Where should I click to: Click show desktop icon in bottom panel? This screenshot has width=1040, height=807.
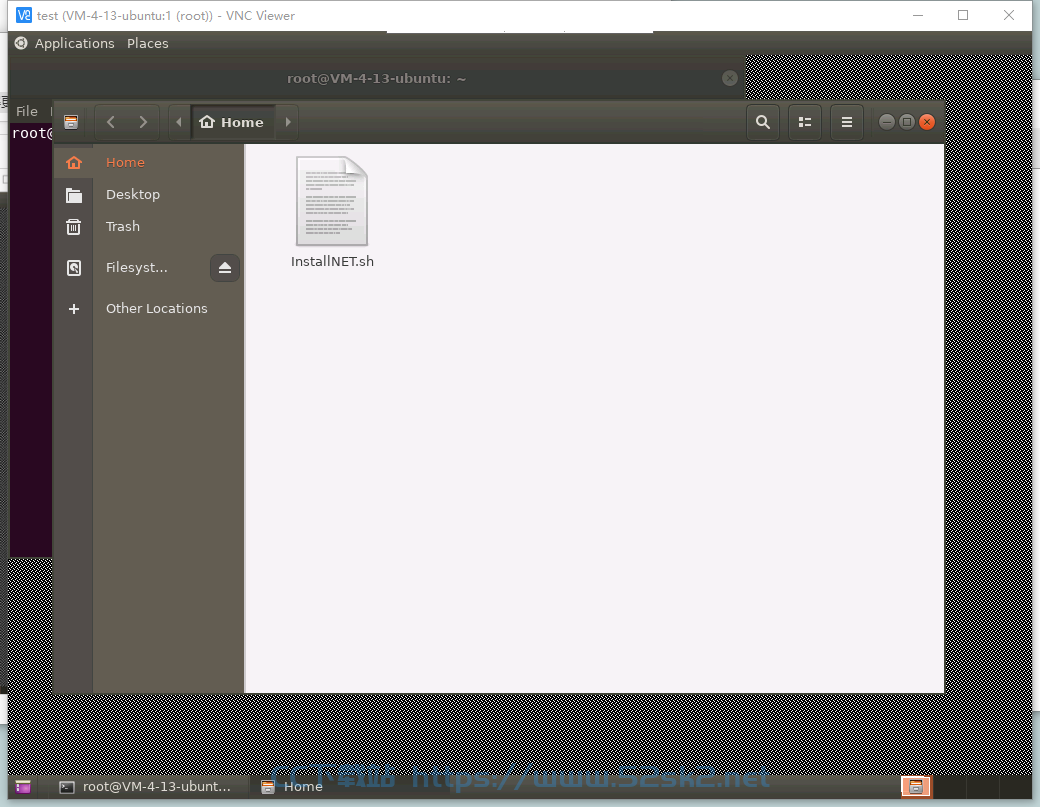click(x=23, y=787)
